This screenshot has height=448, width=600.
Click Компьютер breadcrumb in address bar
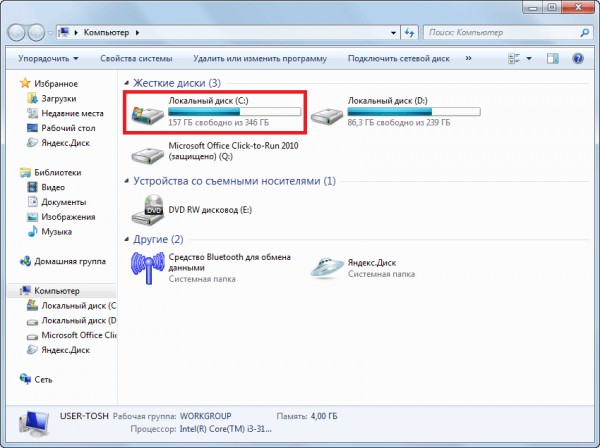pyautogui.click(x=106, y=33)
